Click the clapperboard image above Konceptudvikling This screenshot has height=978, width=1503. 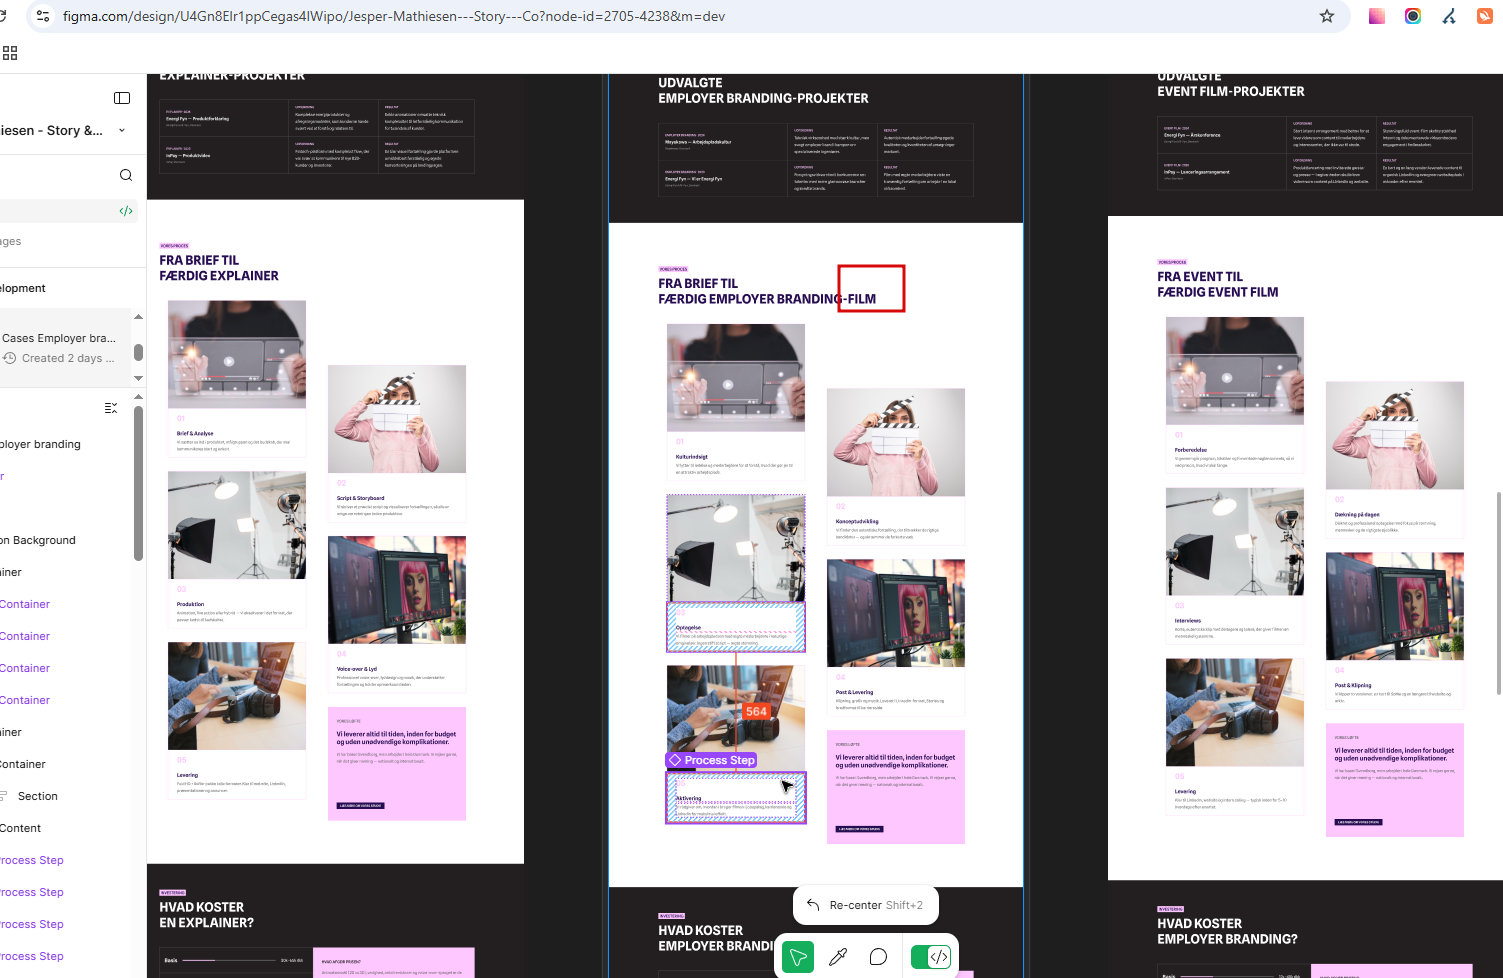(896, 442)
